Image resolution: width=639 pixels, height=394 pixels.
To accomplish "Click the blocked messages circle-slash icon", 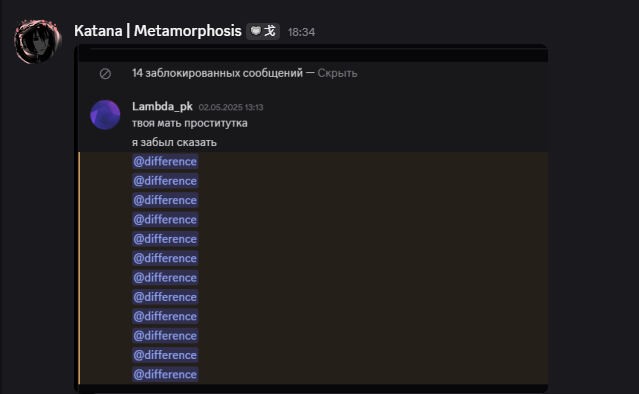I will [x=105, y=74].
